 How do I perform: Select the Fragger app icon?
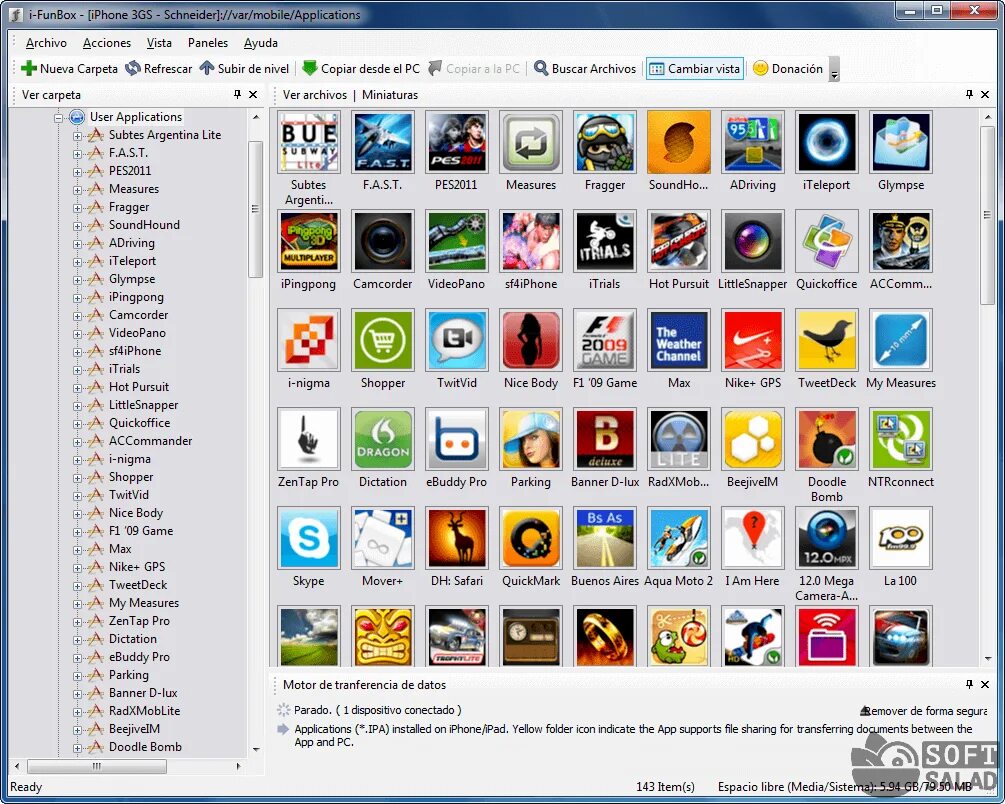(604, 142)
